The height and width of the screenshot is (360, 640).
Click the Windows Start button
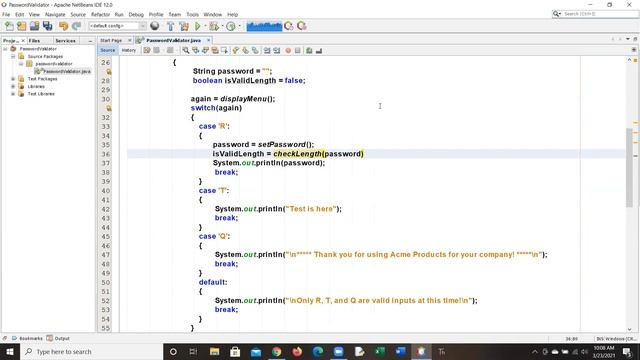point(10,351)
